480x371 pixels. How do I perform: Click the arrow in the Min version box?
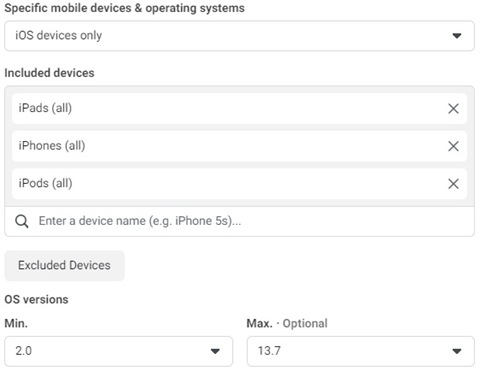pos(215,351)
